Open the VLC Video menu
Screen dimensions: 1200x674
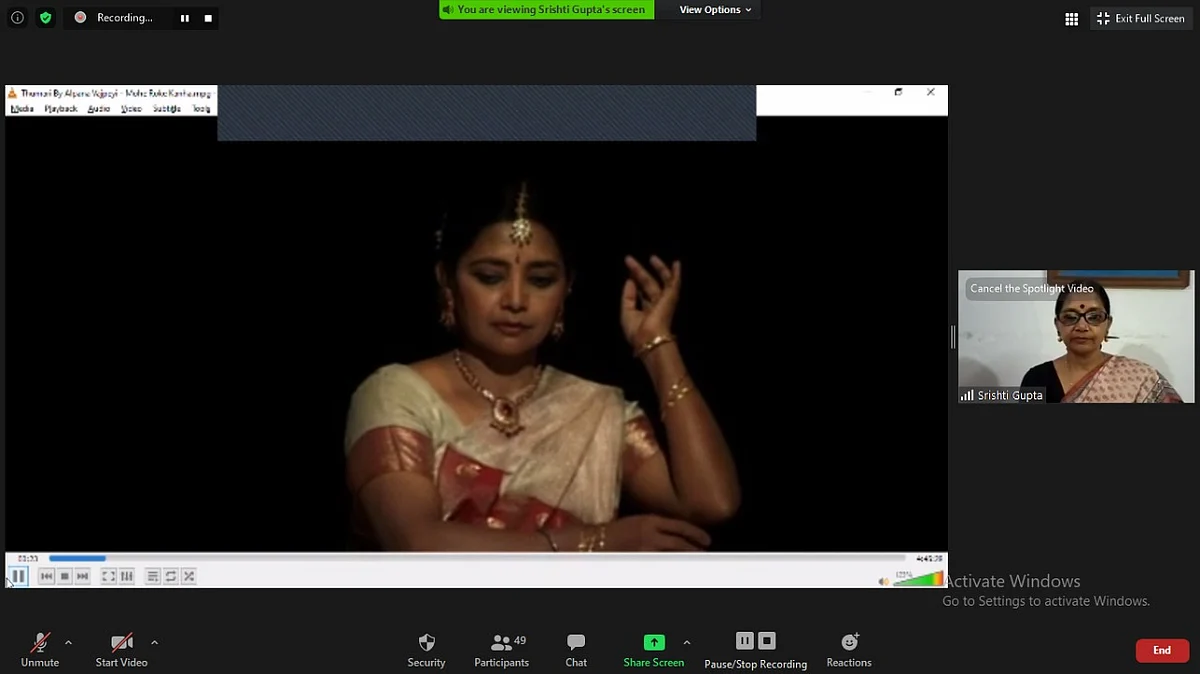tap(131, 108)
